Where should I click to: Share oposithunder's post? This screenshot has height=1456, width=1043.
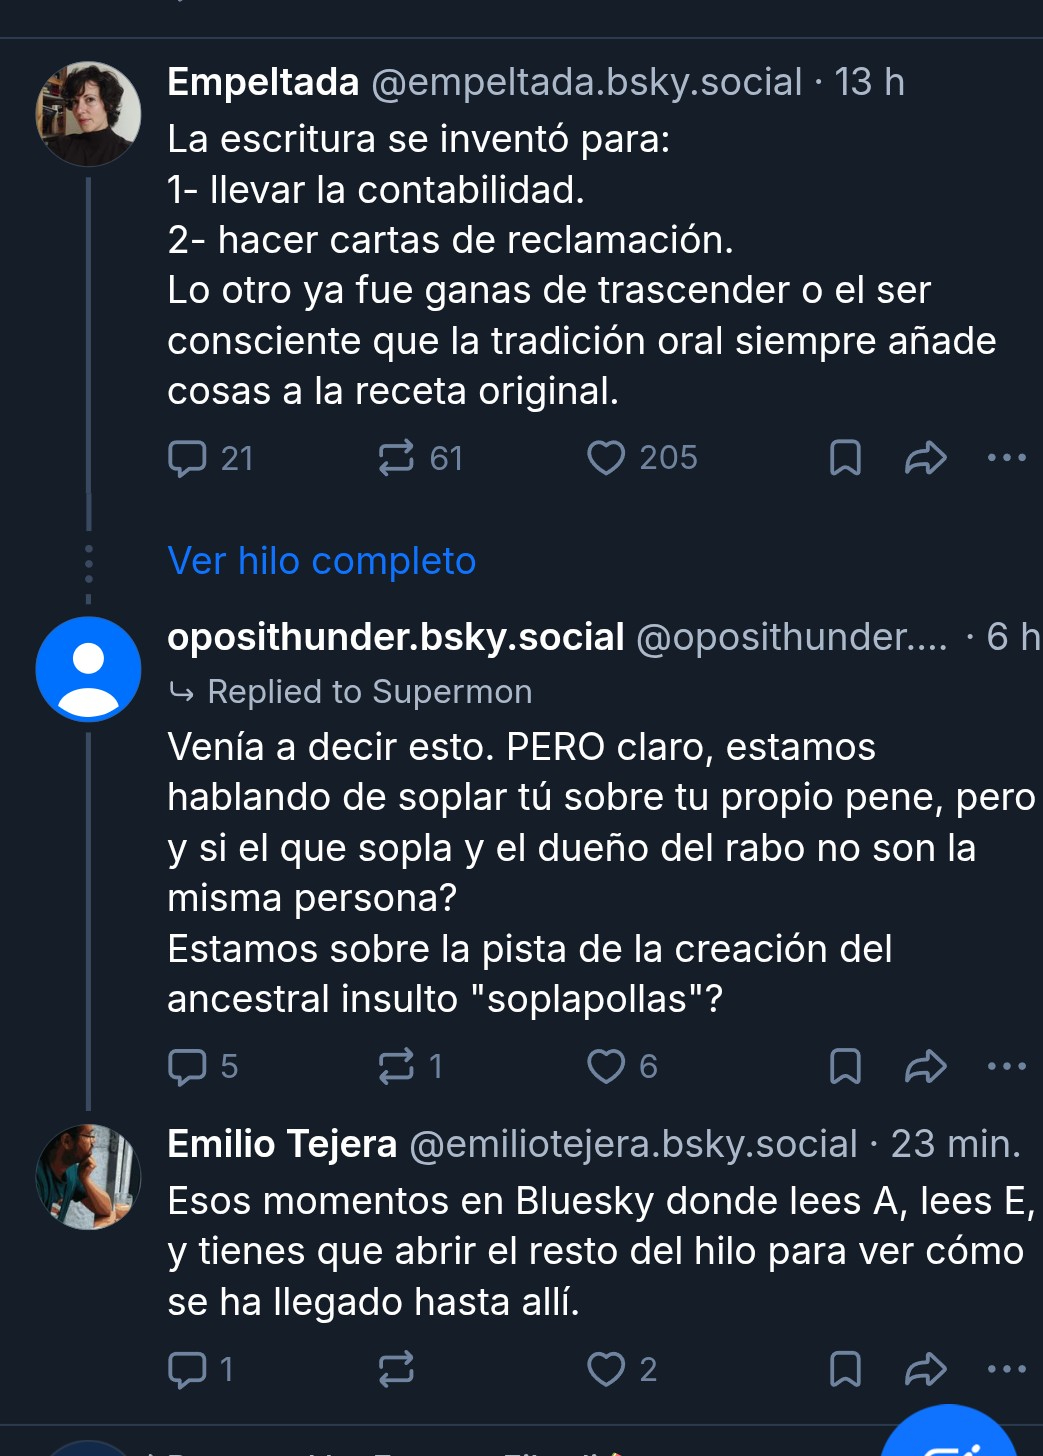tap(925, 1066)
